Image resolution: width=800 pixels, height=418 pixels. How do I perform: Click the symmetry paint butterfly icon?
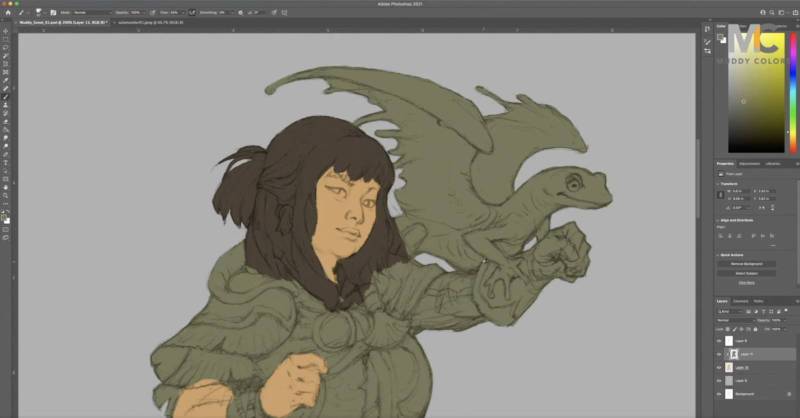284,12
